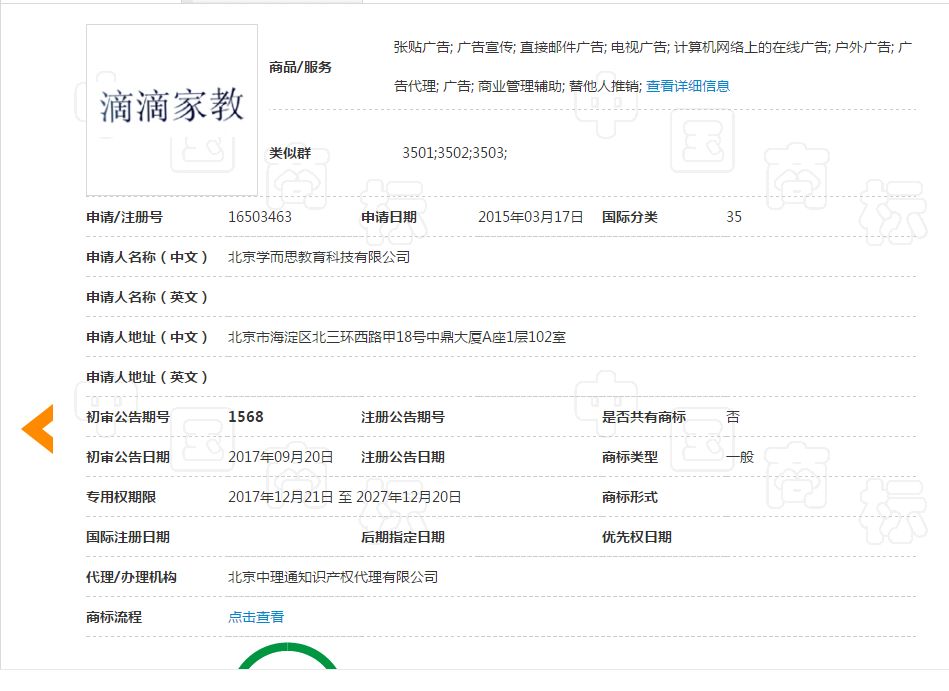Click application date 2015年03月17日
Screen dimensions: 949x691
(x=530, y=217)
